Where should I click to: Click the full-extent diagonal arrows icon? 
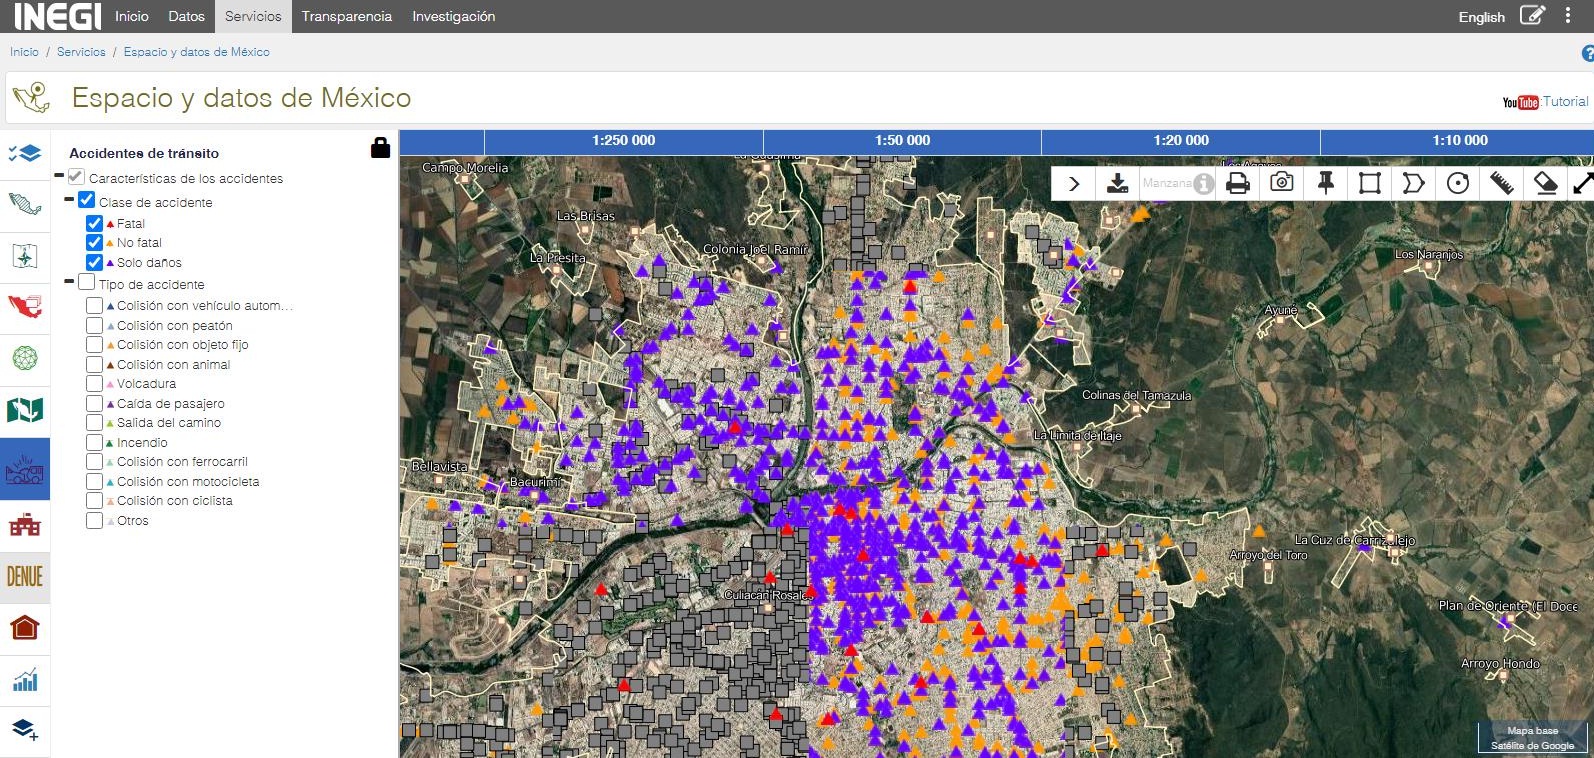[1584, 183]
